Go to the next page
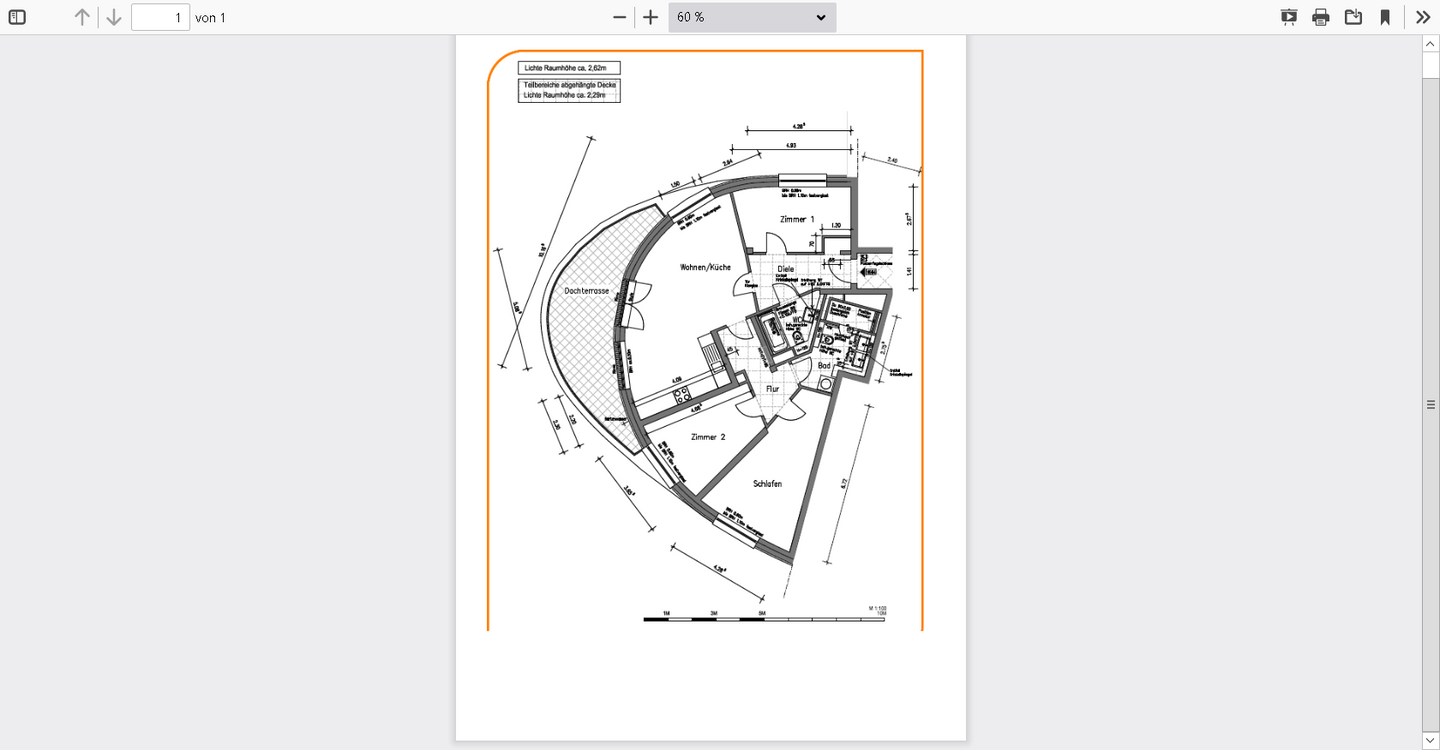This screenshot has height=750, width=1440. tap(114, 17)
